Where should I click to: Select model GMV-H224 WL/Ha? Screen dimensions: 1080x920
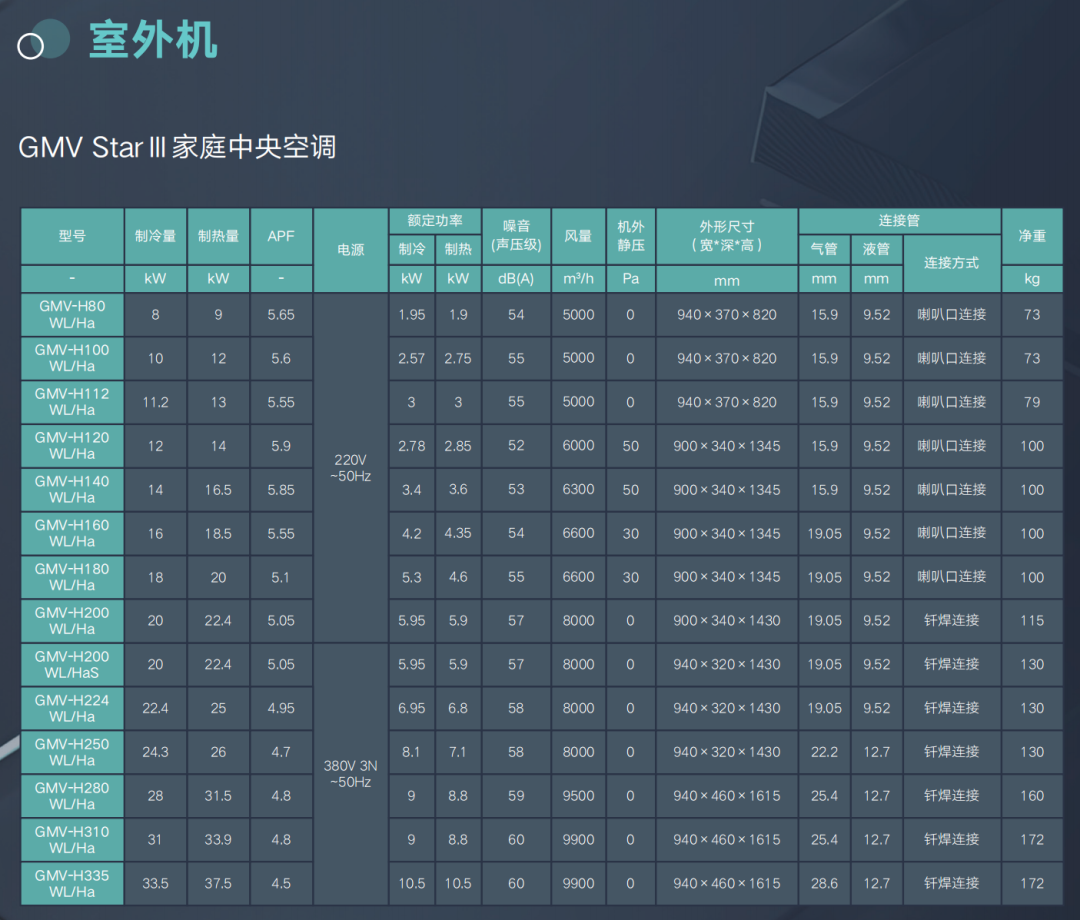pyautogui.click(x=72, y=708)
